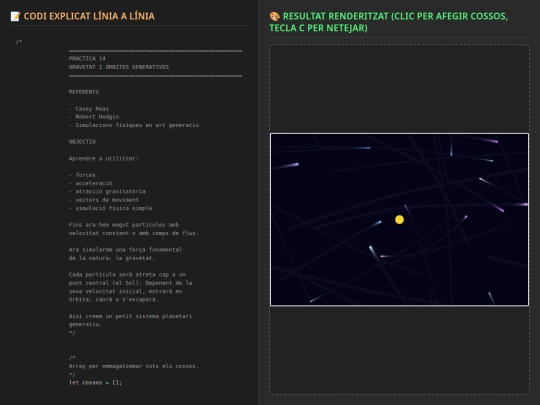The height and width of the screenshot is (405, 540).
Task: Click the list item '- simulació física simple'
Action: (110, 208)
